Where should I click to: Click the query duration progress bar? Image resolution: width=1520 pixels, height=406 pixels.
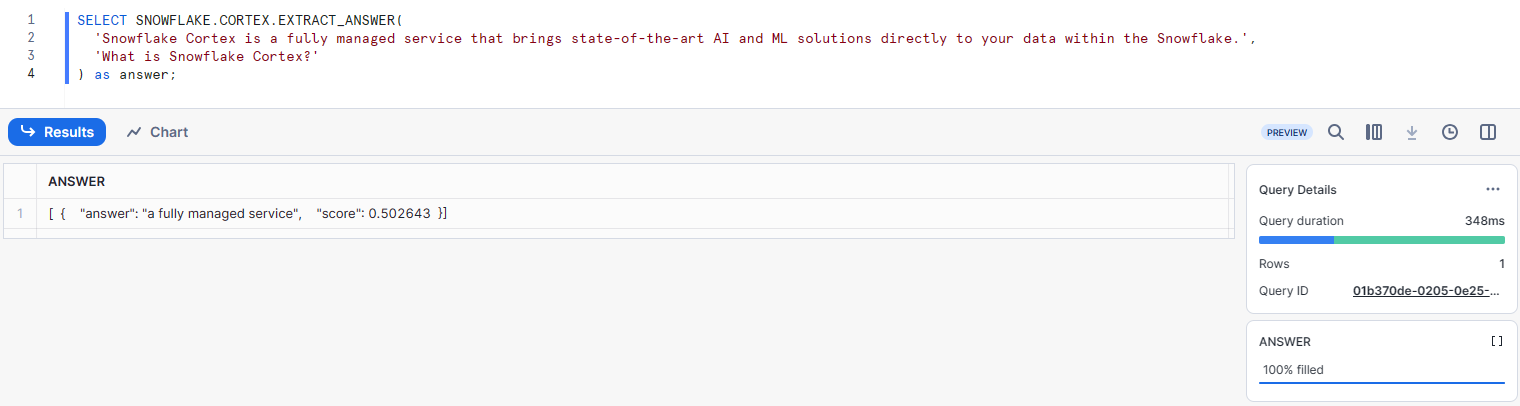pos(1381,240)
